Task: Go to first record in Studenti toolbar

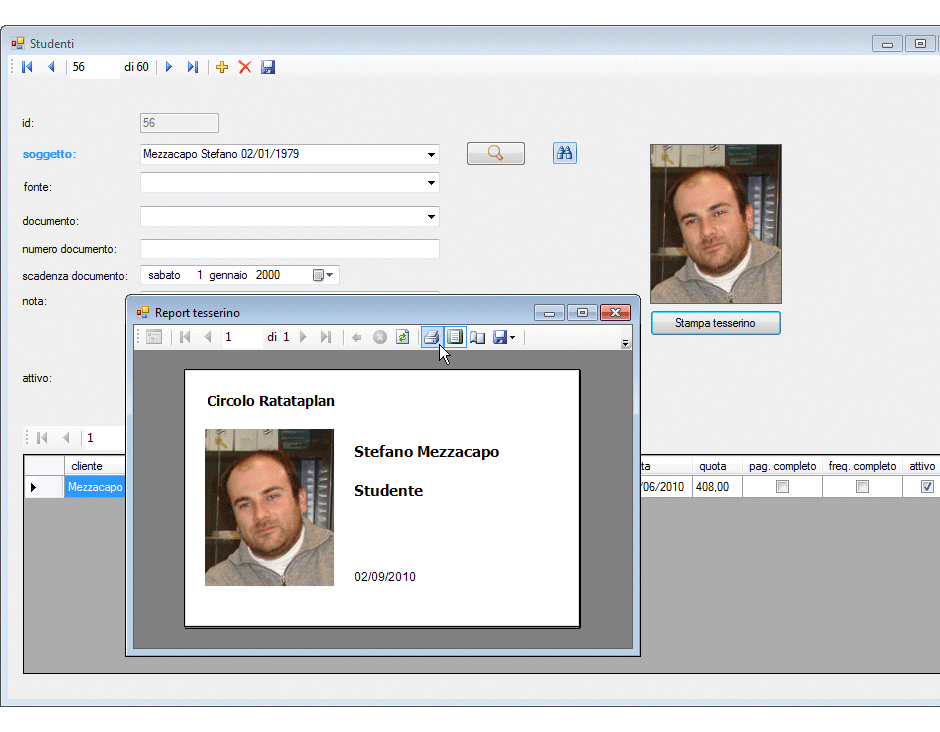Action: click(x=28, y=67)
